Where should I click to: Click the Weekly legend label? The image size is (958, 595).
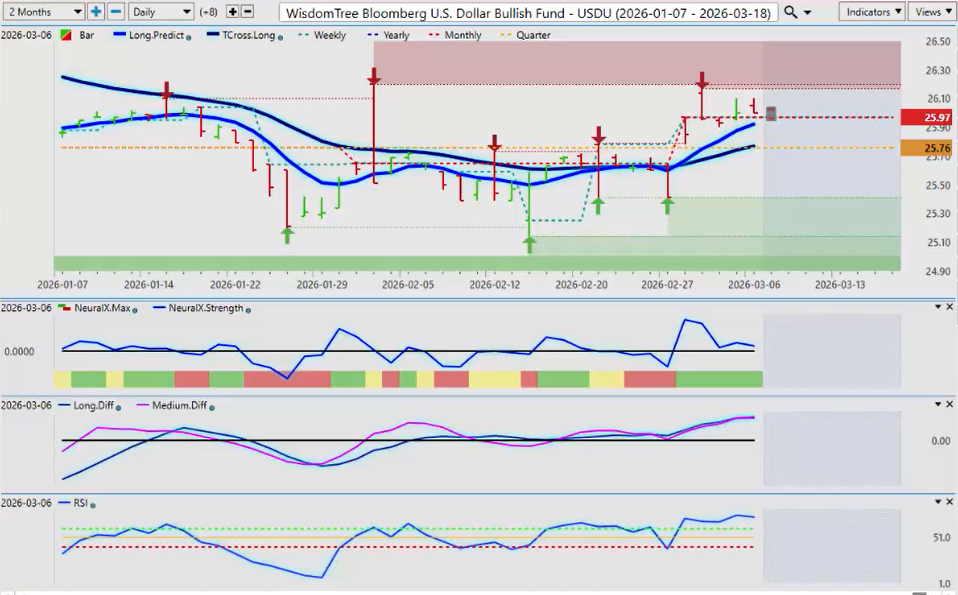point(329,35)
